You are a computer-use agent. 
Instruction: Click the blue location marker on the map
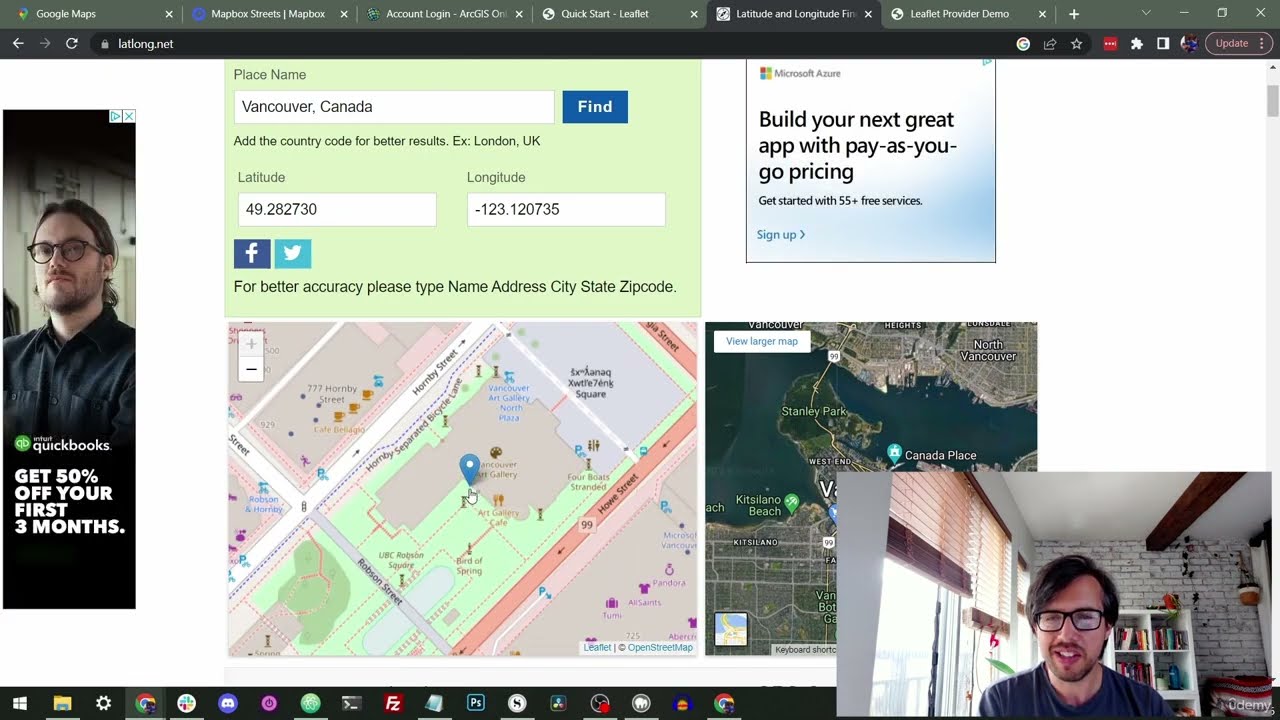tap(469, 468)
